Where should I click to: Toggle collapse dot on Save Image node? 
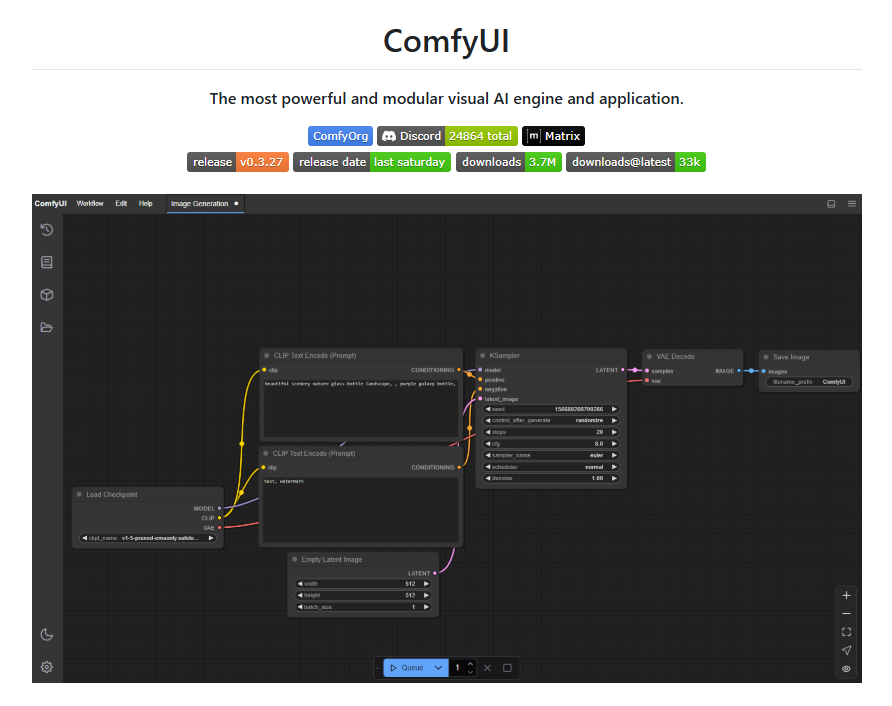click(x=766, y=357)
